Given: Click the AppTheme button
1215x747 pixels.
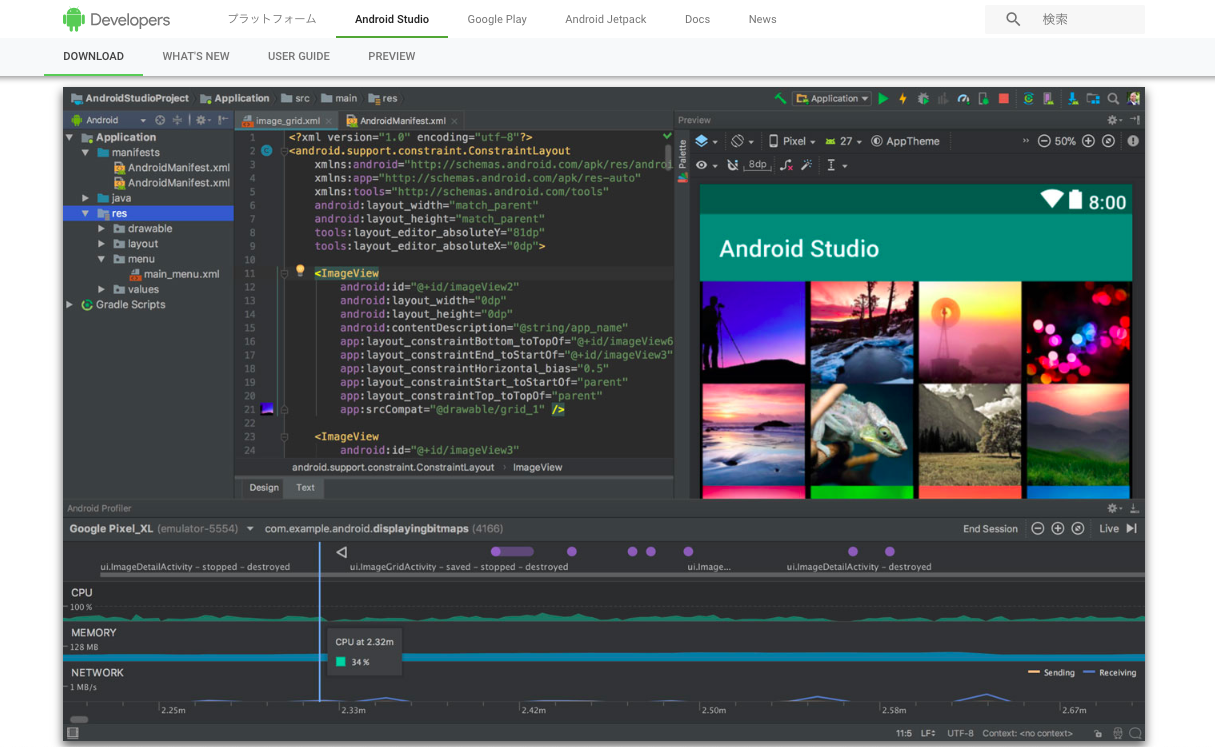Looking at the screenshot, I should 906,141.
